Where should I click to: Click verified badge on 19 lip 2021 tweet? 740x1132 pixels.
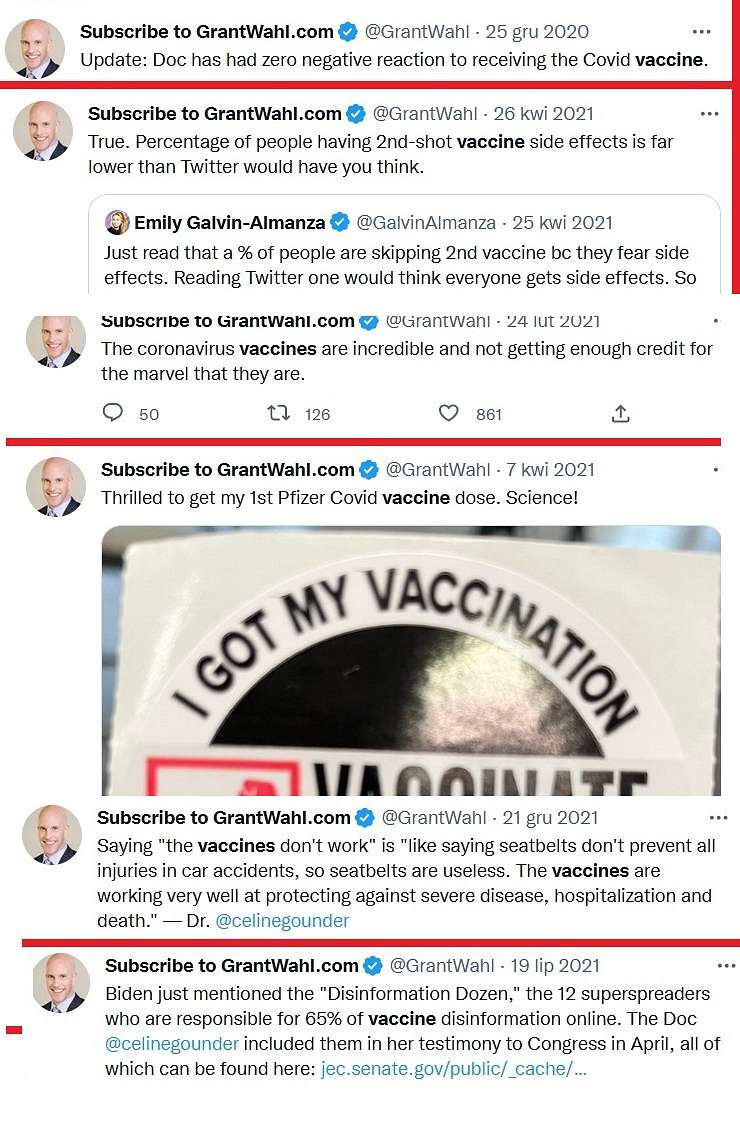coord(373,965)
